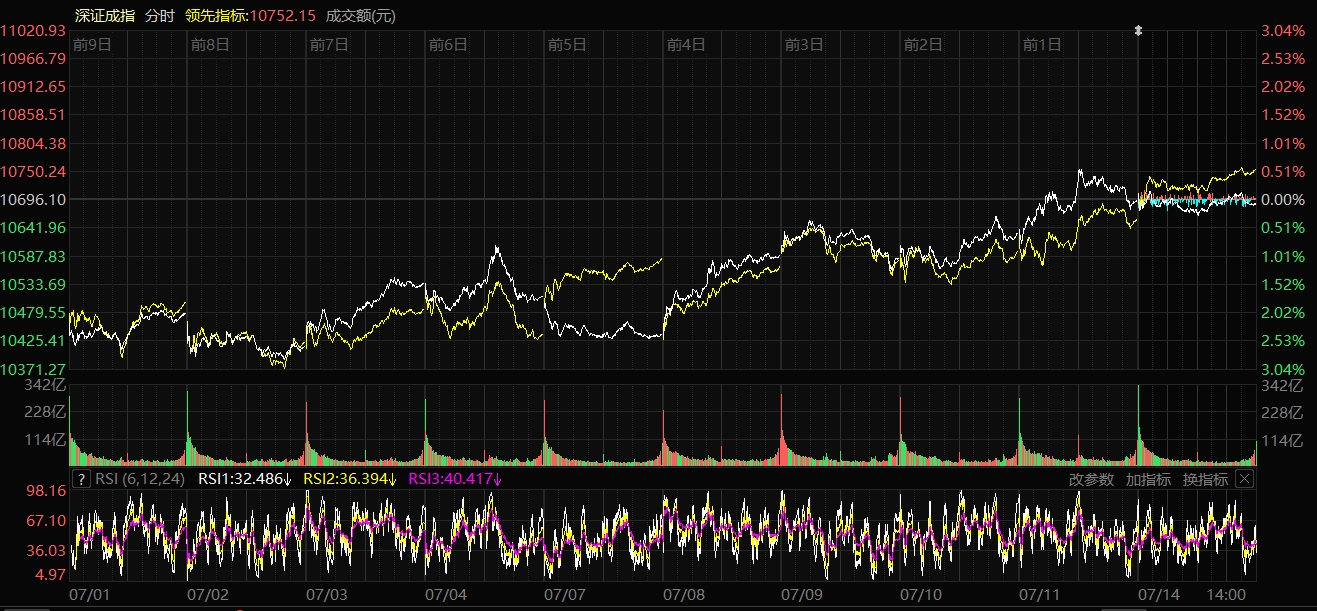Screen dimensions: 1317x611
Task: Click 换指标 to switch indicator
Action: pyautogui.click(x=1205, y=479)
